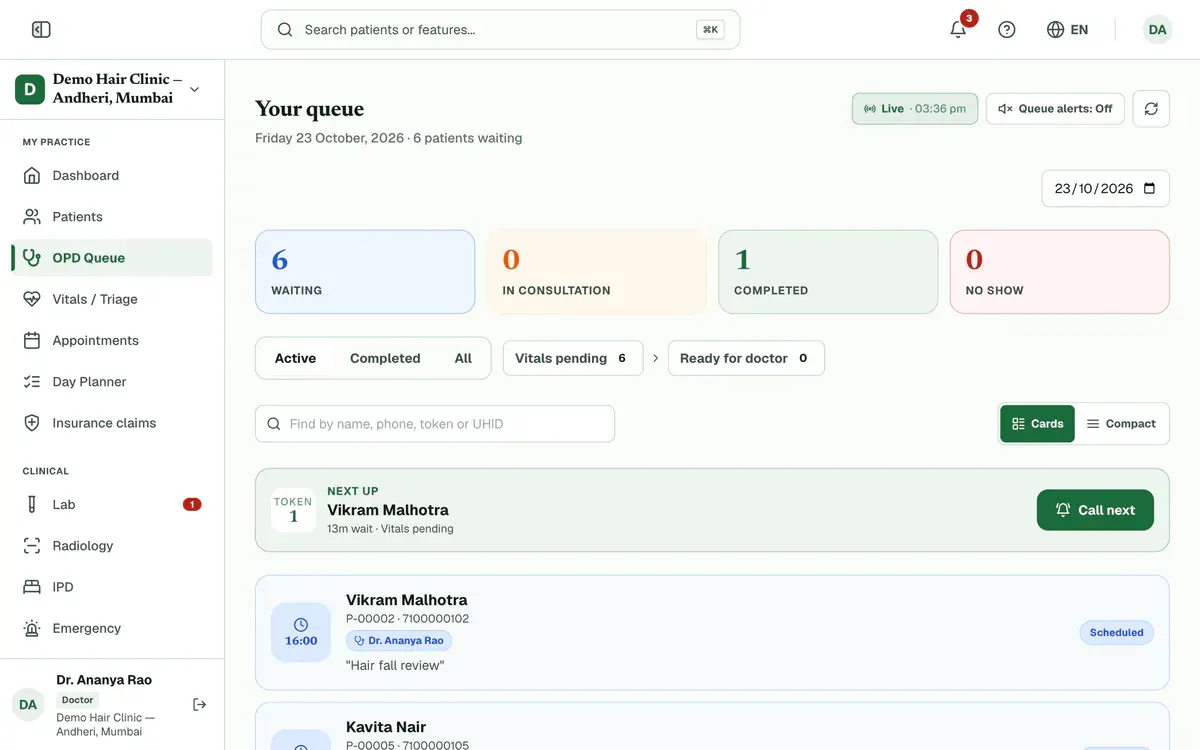
Task: Open the help question mark icon
Action: [x=1007, y=30]
